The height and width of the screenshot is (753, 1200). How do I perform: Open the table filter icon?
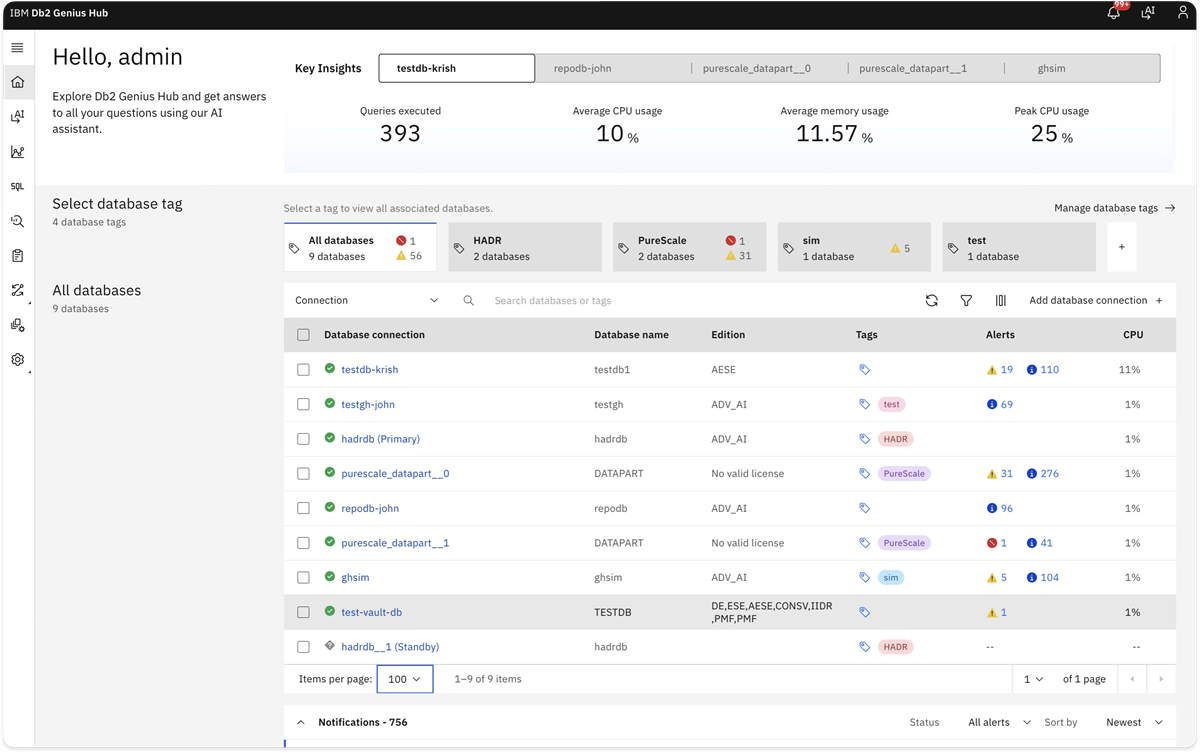[x=966, y=300]
